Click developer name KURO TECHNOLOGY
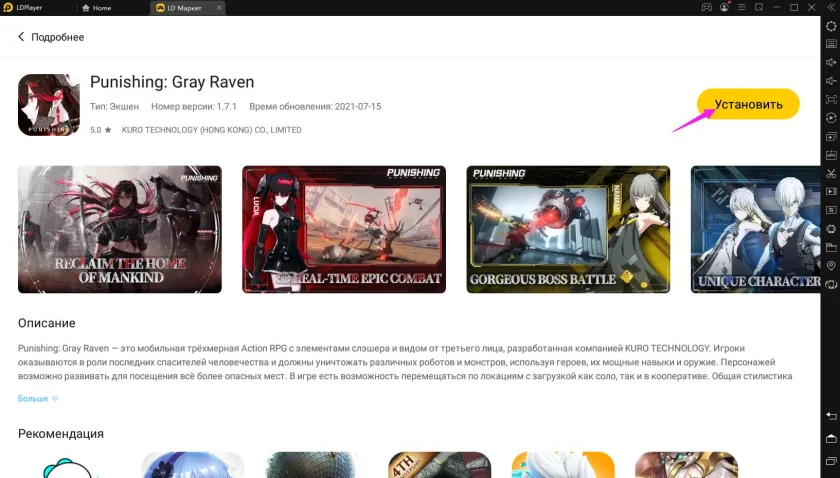Screen dimensions: 840x478 212,130
